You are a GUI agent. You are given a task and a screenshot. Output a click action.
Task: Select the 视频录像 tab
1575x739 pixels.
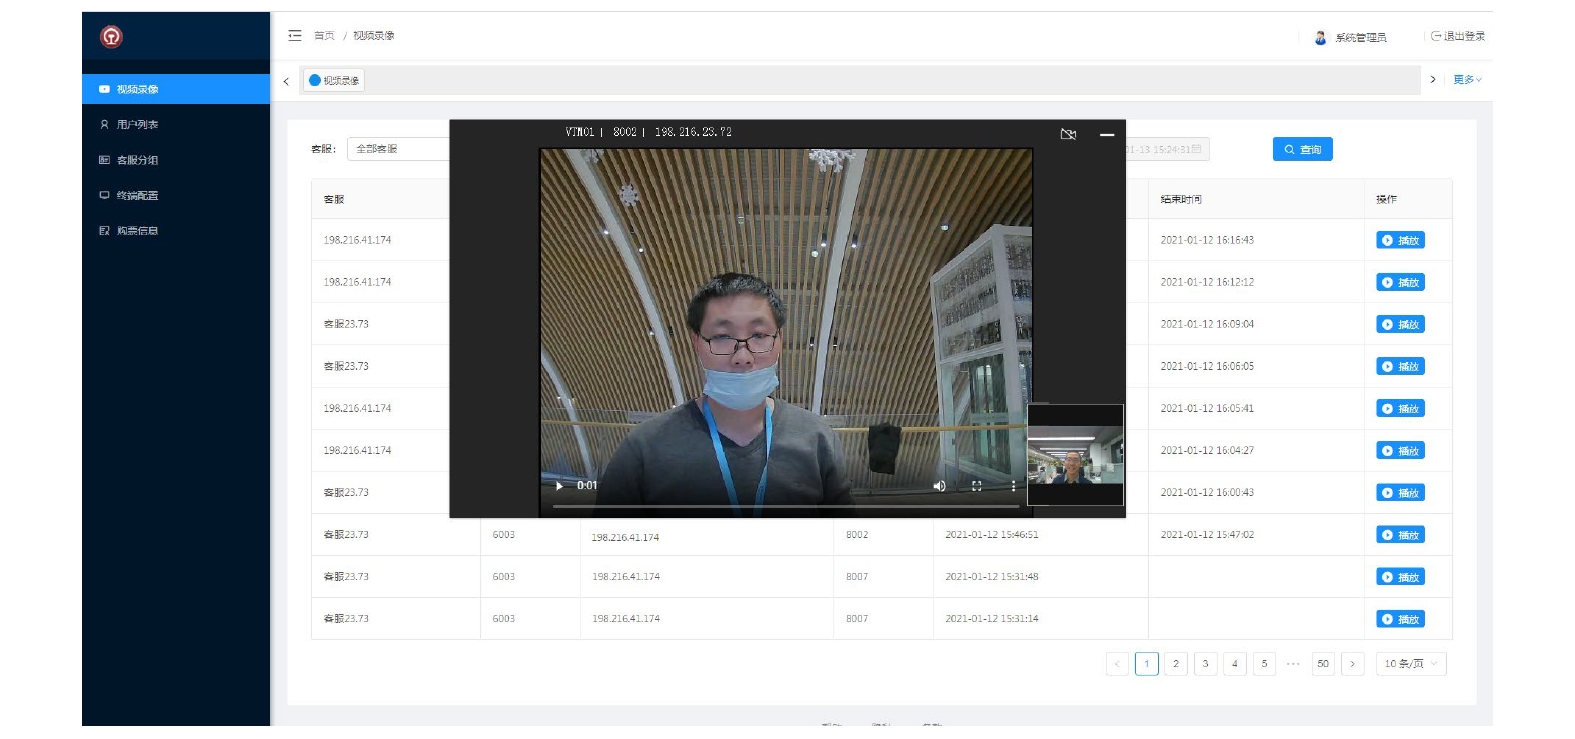(x=335, y=81)
